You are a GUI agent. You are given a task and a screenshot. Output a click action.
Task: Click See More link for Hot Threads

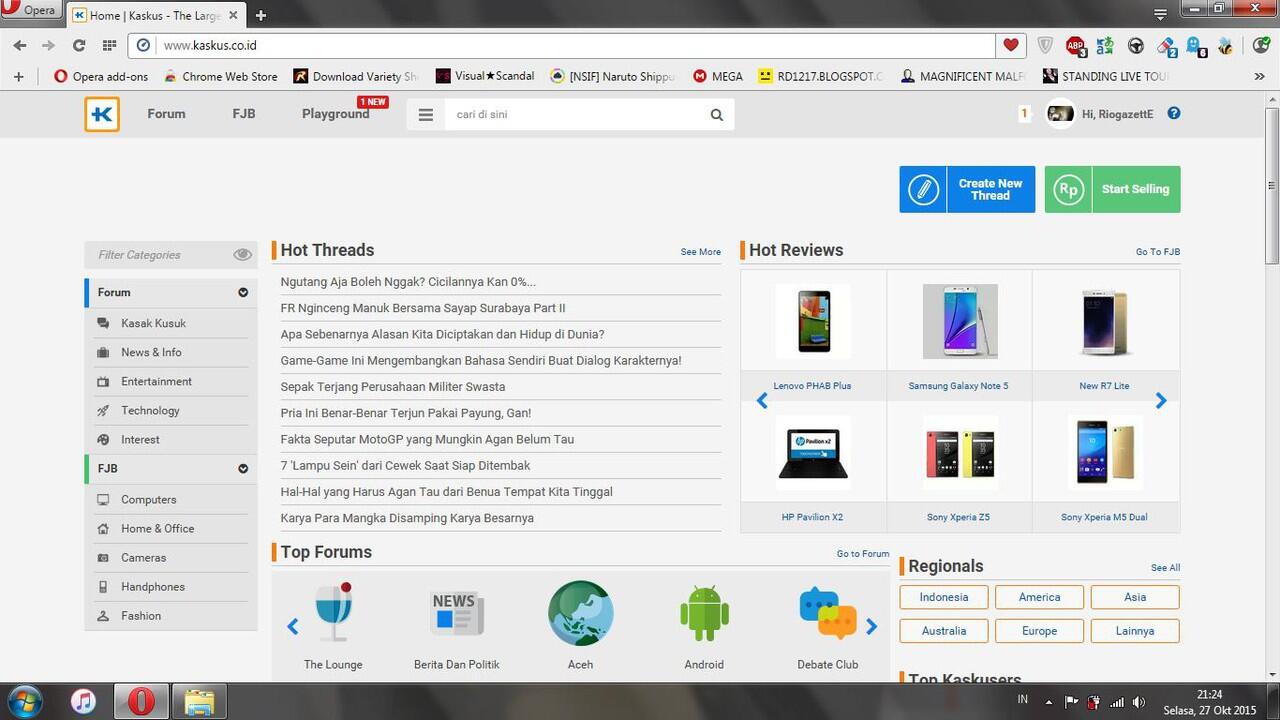(x=701, y=252)
